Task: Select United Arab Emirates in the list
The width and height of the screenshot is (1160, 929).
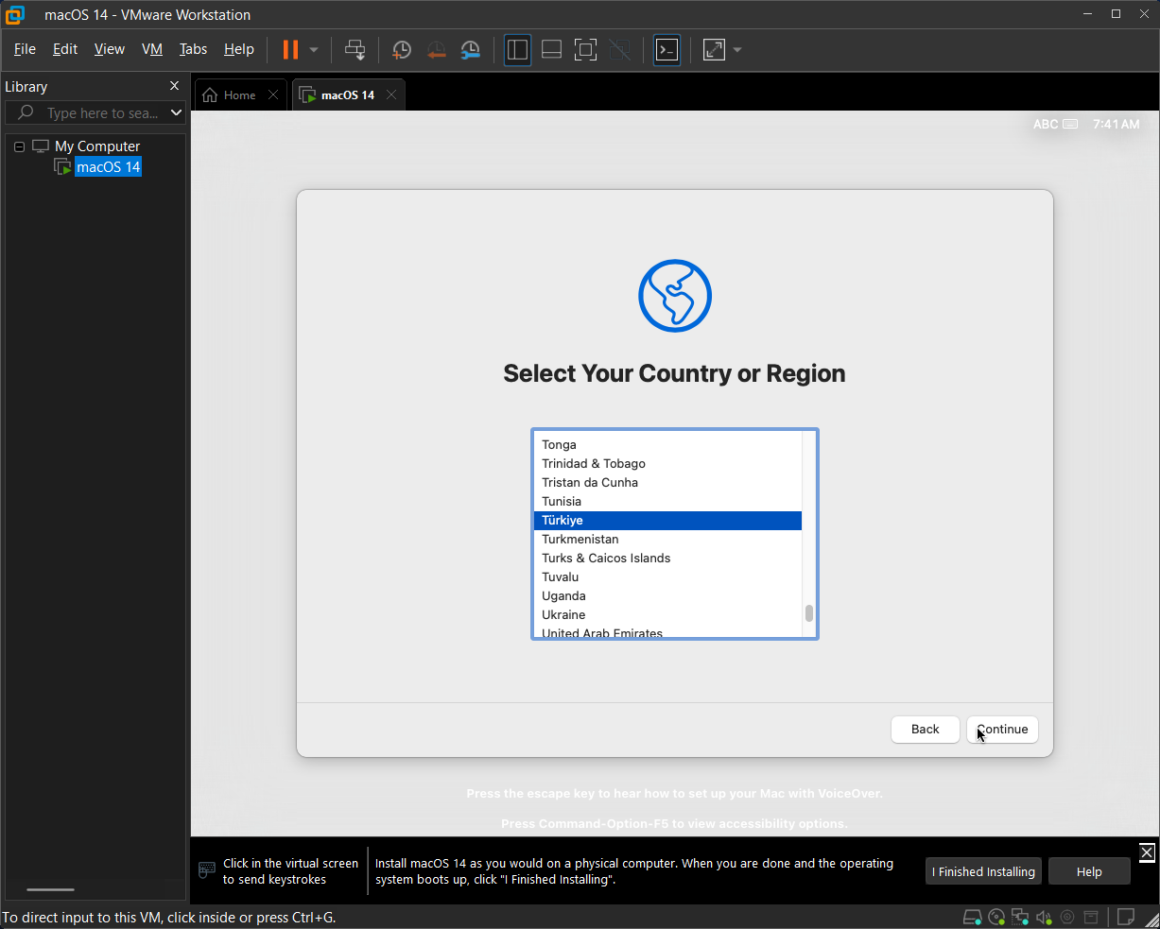Action: (667, 632)
